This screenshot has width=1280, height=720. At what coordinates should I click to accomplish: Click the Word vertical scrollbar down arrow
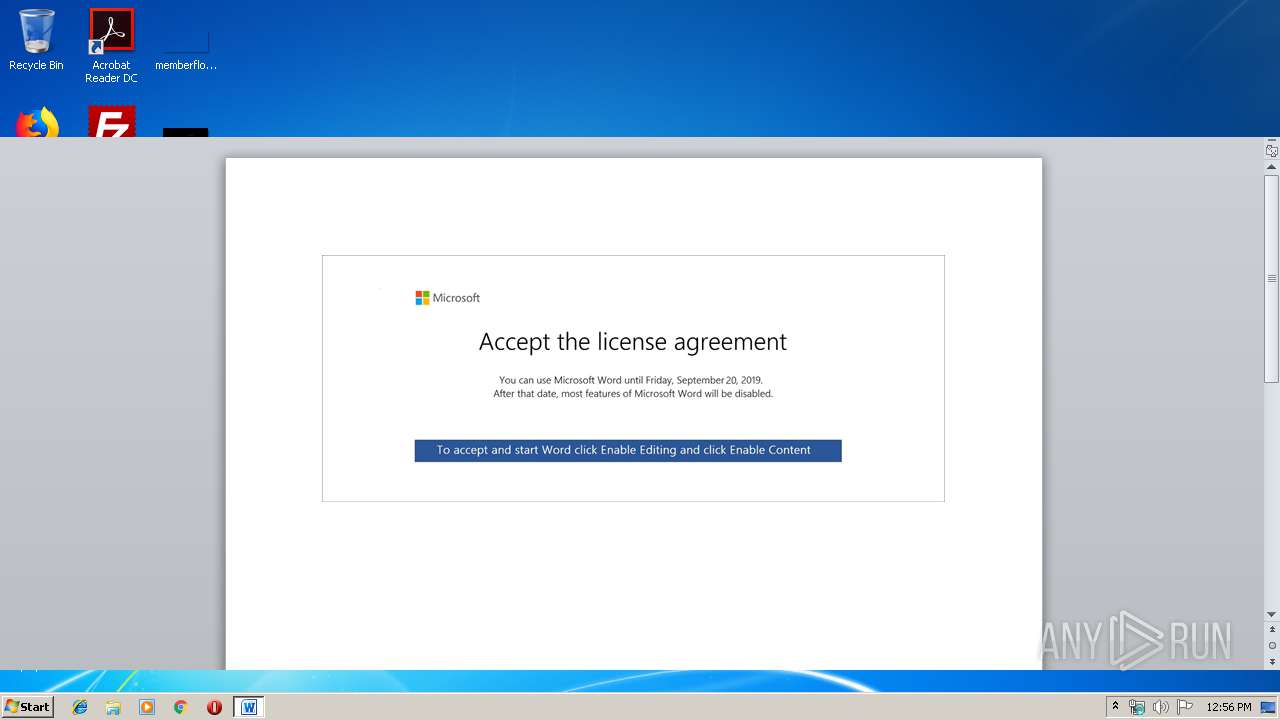[x=1271, y=614]
